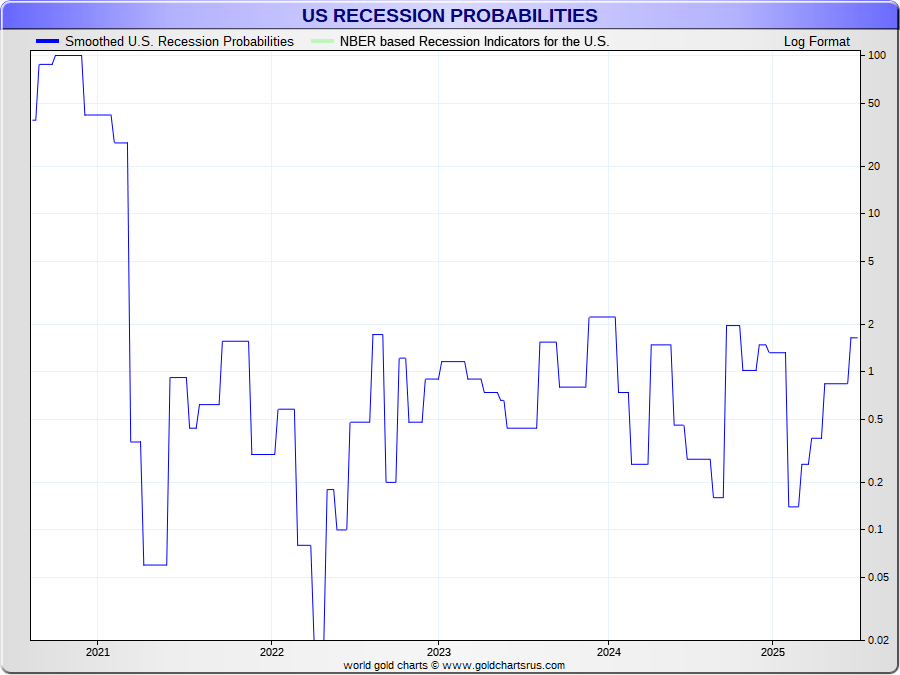Click the 1 y-axis label
This screenshot has height=675, width=900.
[x=871, y=371]
